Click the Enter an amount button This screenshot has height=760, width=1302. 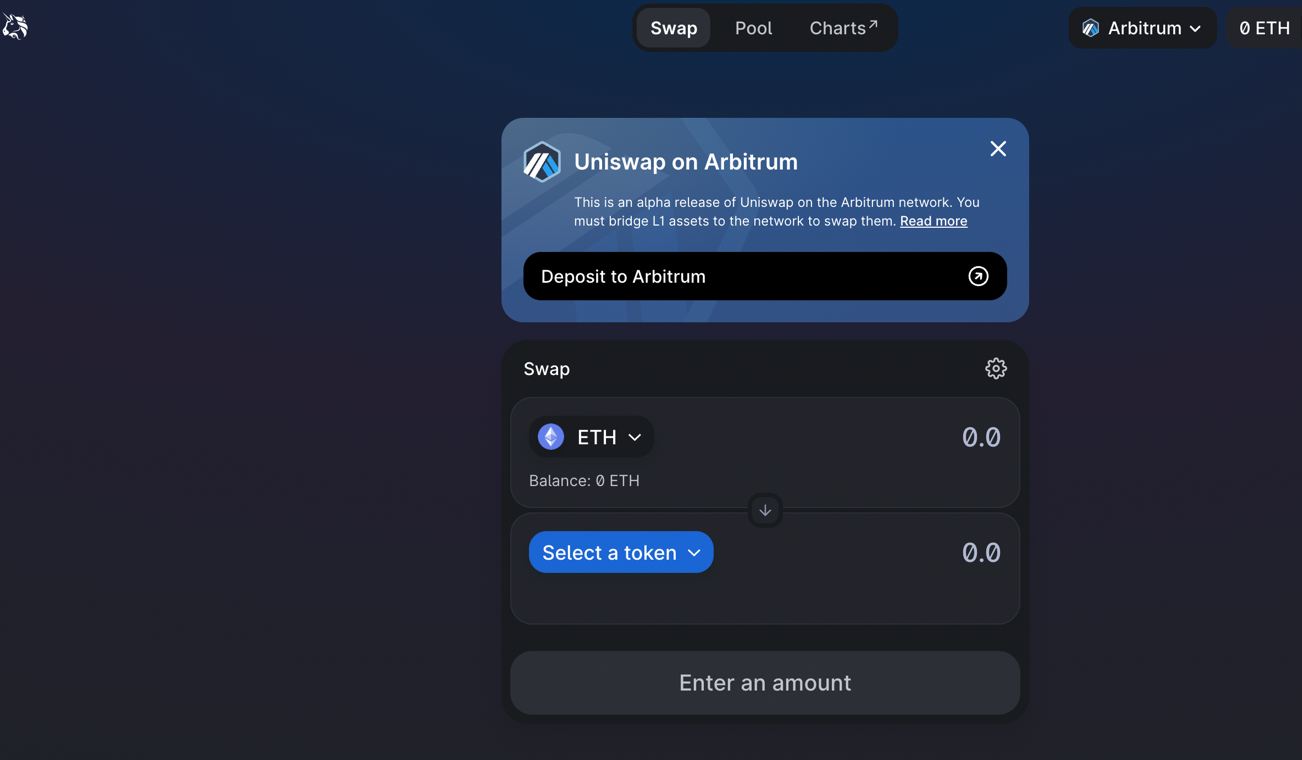[765, 683]
